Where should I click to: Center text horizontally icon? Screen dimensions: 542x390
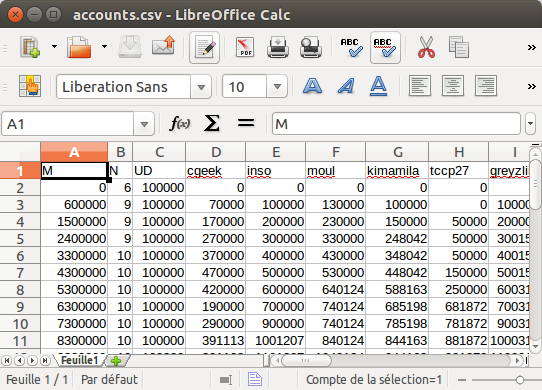(453, 86)
